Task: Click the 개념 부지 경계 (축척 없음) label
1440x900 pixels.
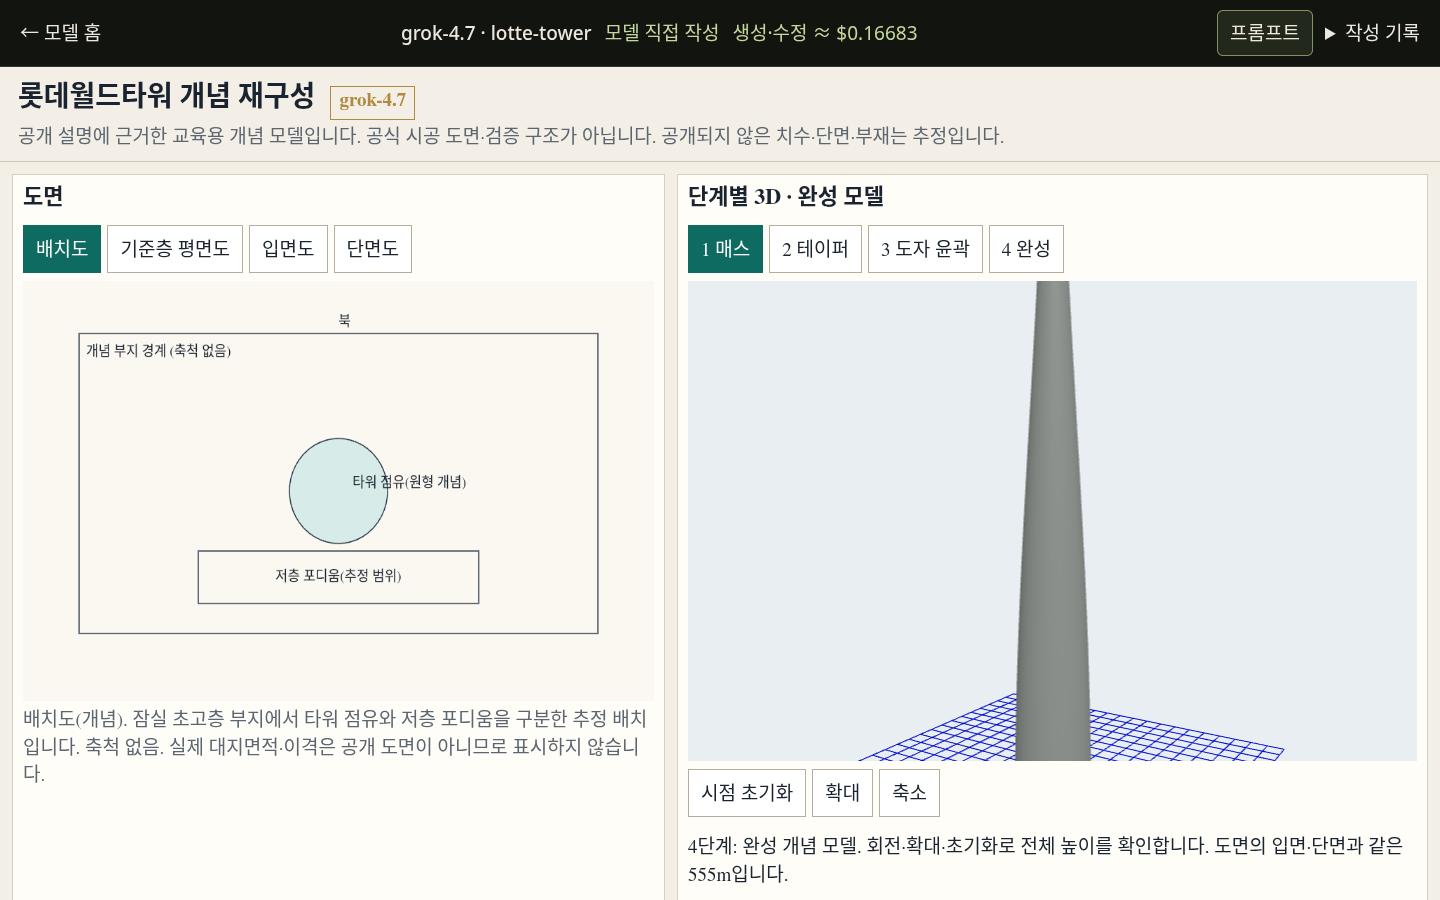Action: [x=158, y=351]
